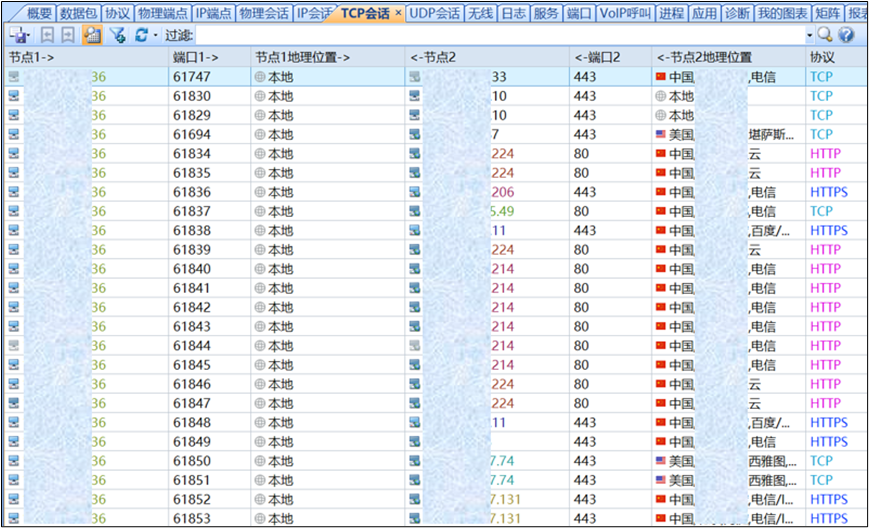This screenshot has height=528, width=869.
Task: Click the US flag icon in port 61851 row
Action: point(661,480)
